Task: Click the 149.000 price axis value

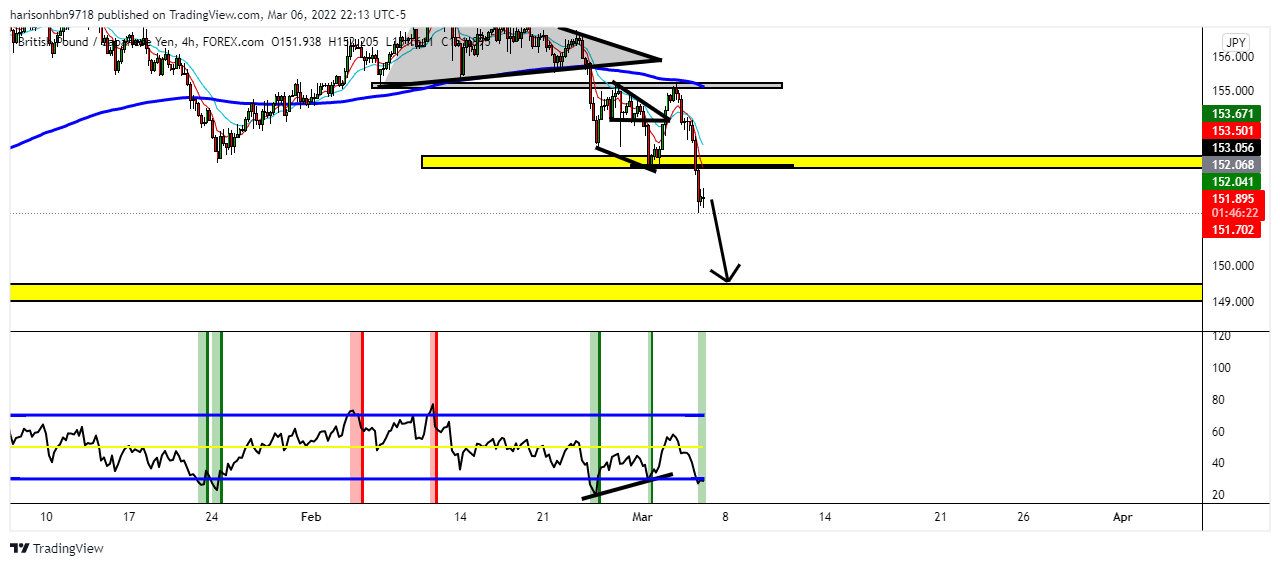Action: [x=1233, y=301]
